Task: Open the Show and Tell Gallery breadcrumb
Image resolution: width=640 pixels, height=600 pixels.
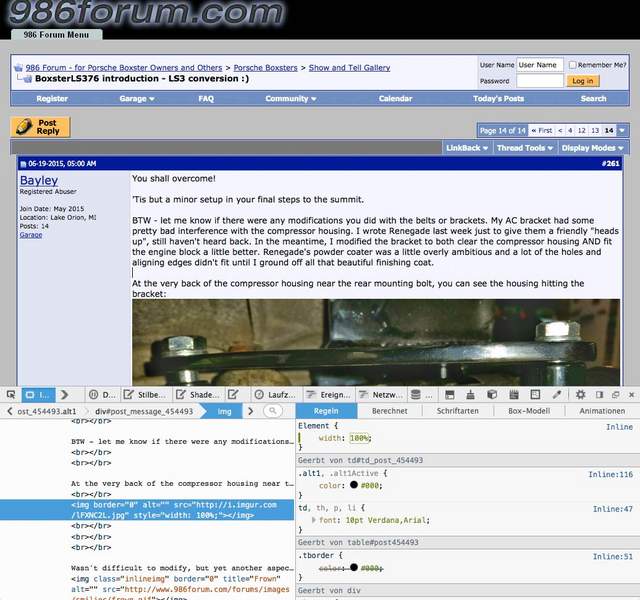Action: (x=349, y=68)
